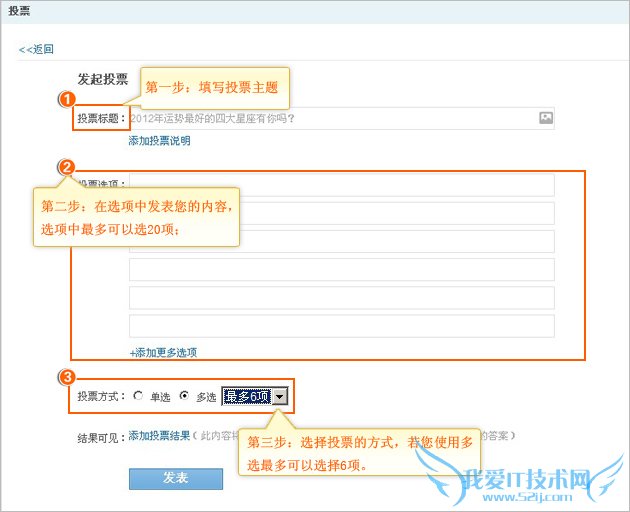Focus the 投票标题 input field
This screenshot has height=512, width=630.
click(x=342, y=118)
